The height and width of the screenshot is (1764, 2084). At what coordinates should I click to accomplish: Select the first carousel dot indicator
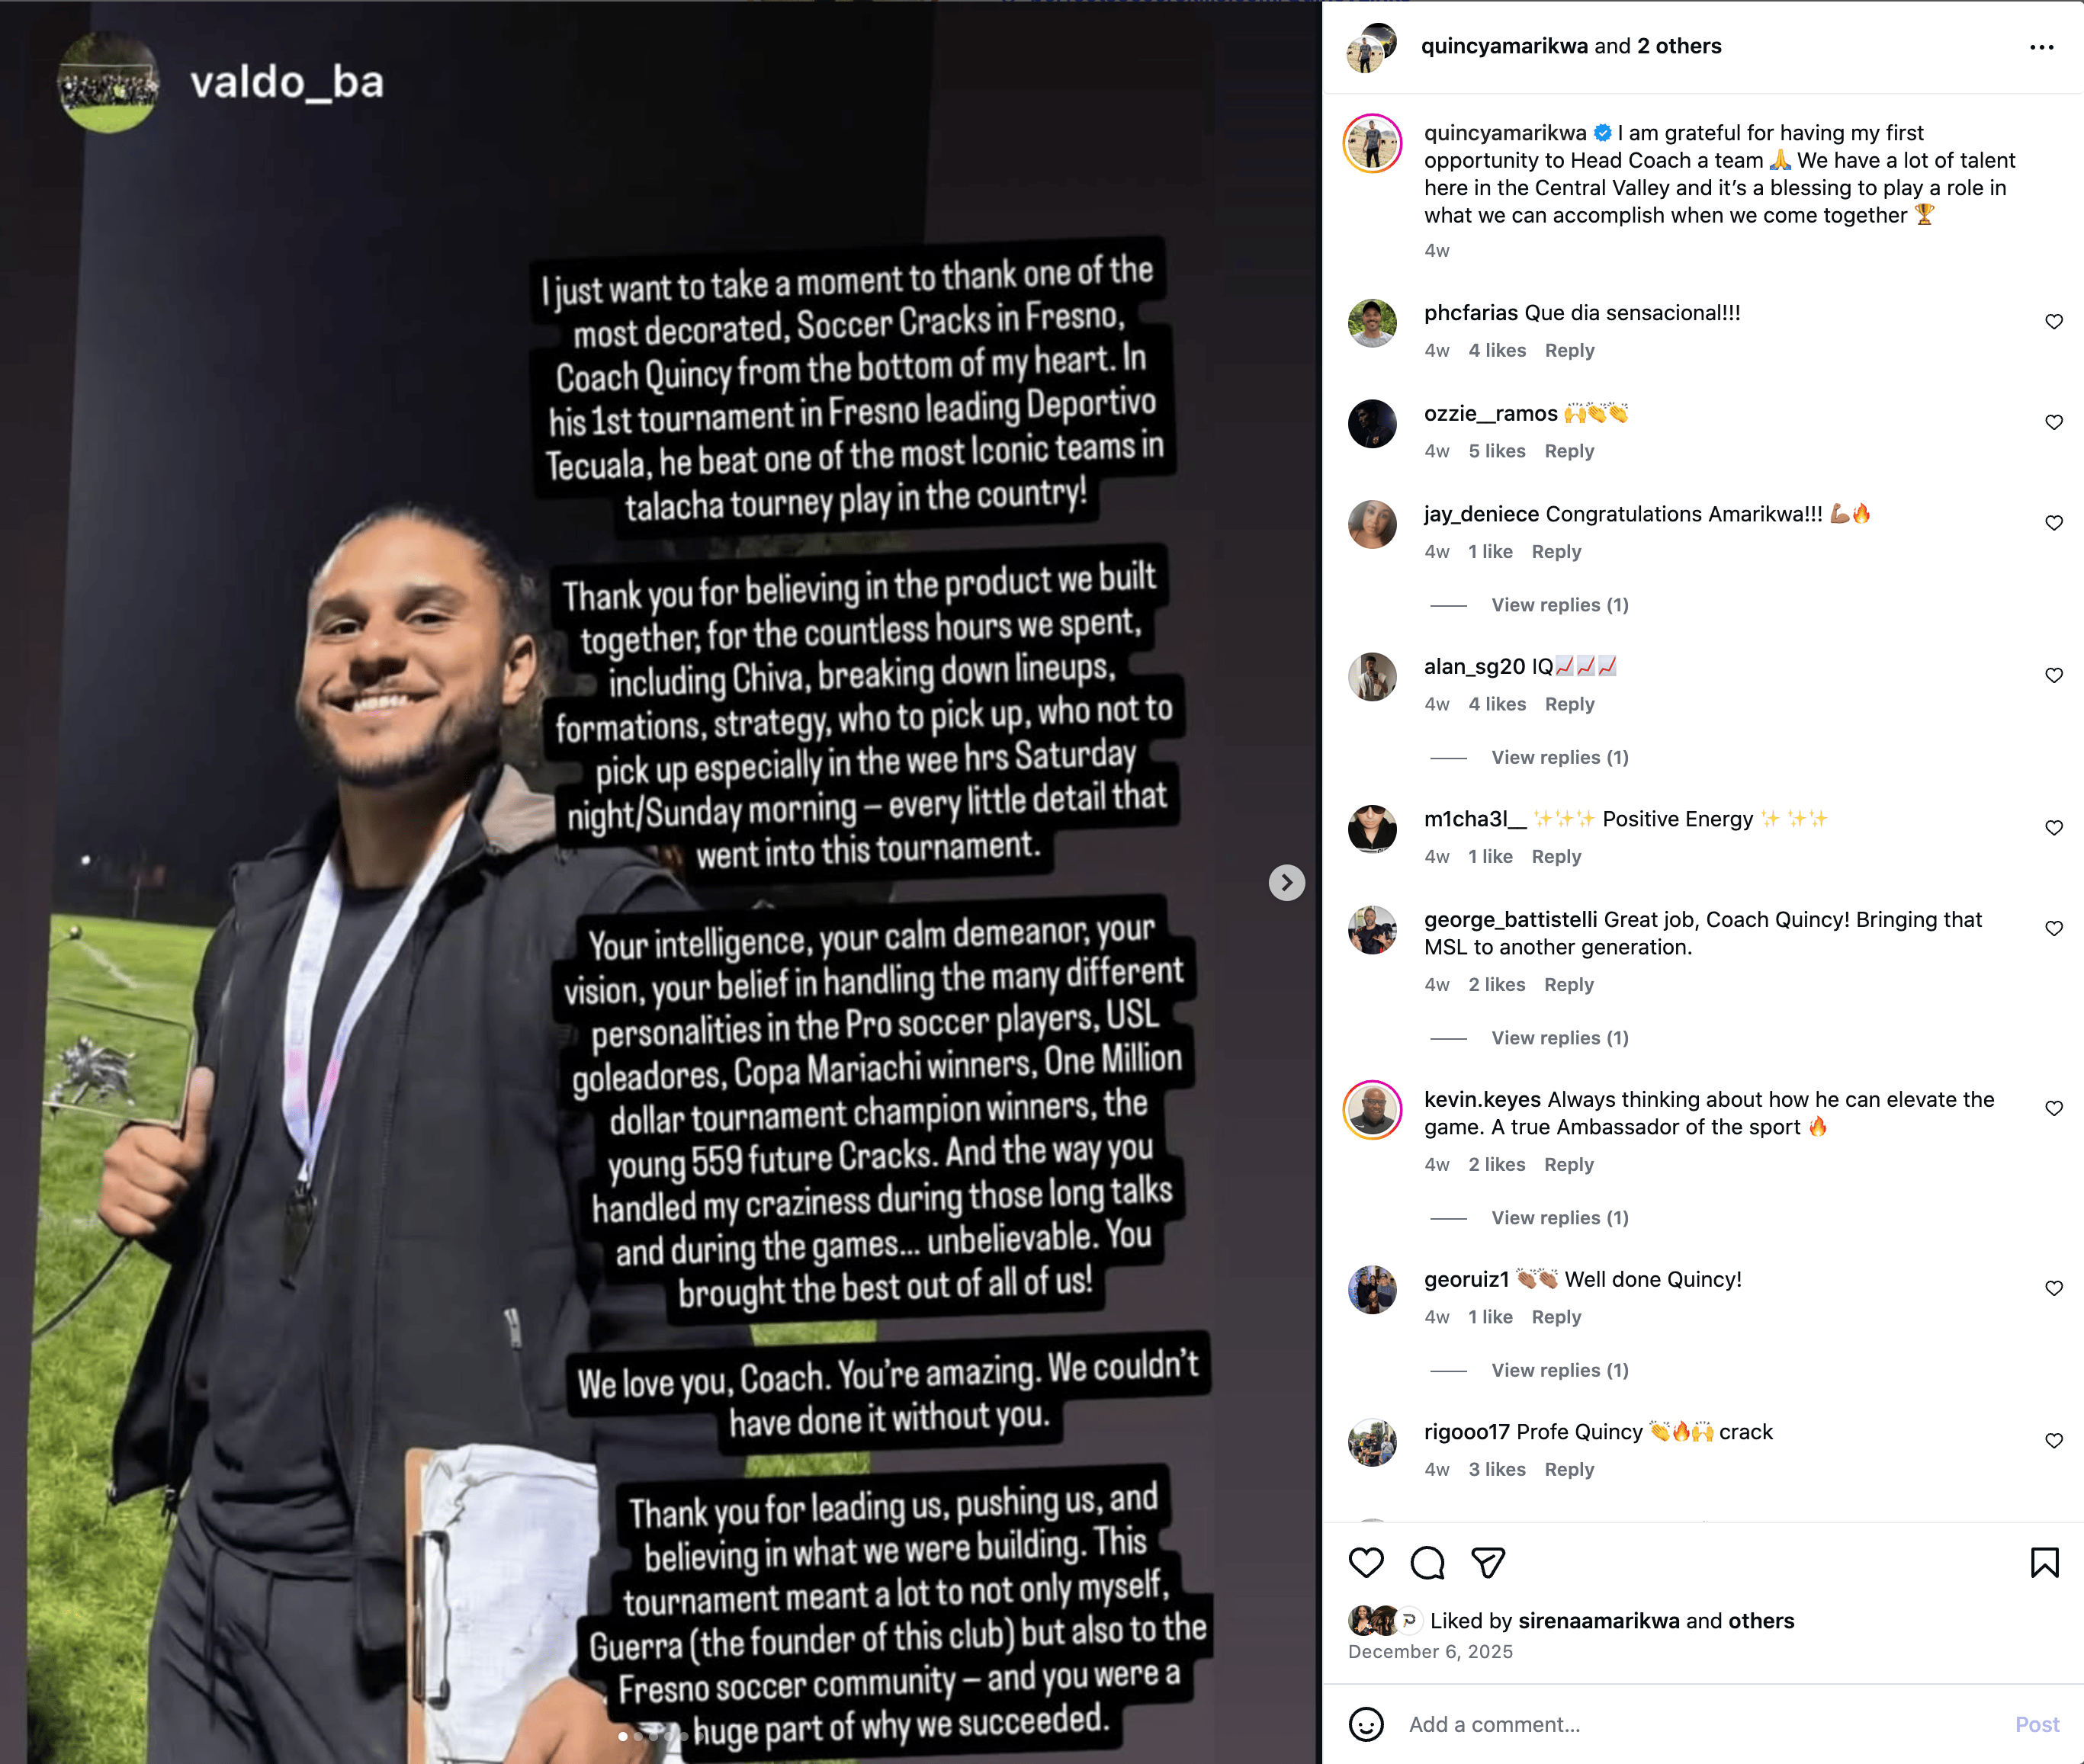tap(622, 1736)
